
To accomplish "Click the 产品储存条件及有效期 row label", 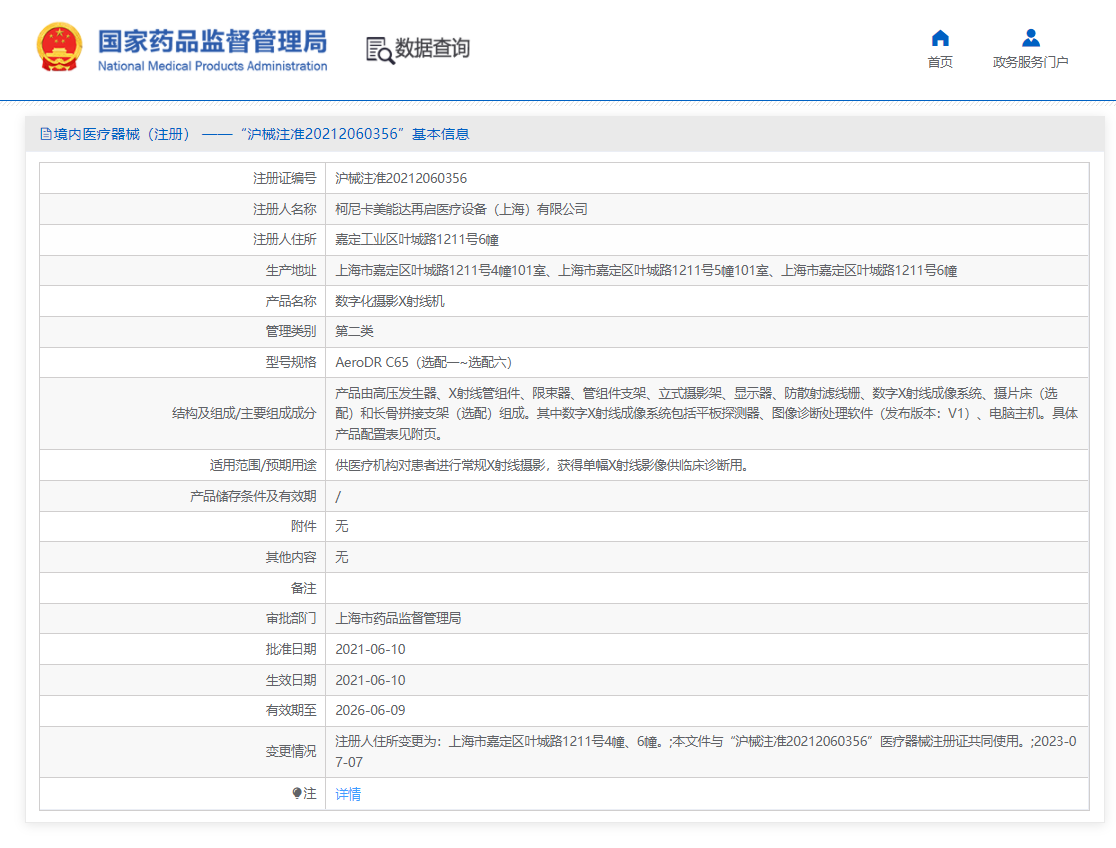I will click(x=253, y=496).
